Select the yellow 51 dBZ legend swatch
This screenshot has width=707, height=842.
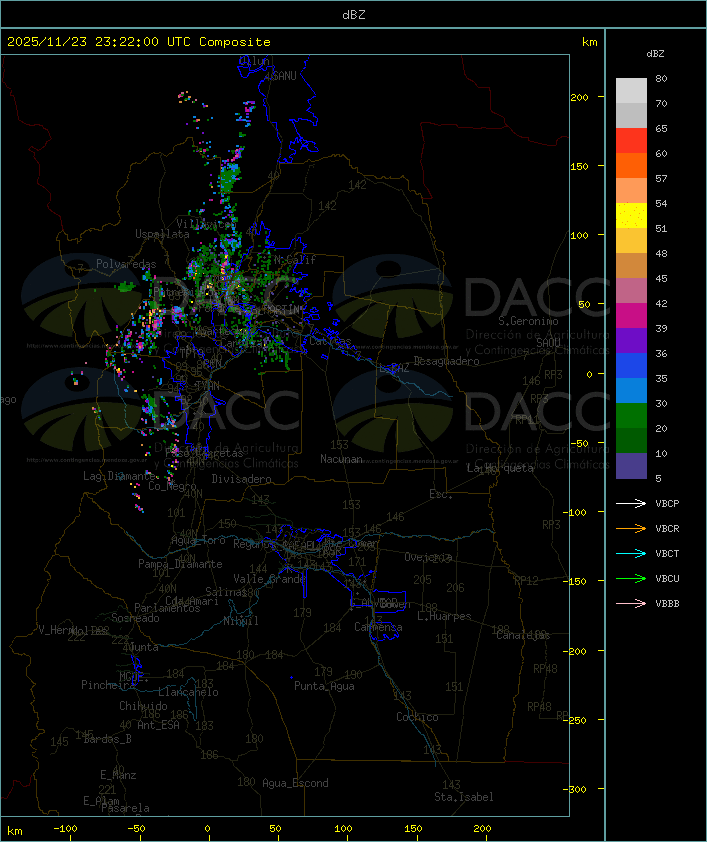tap(631, 216)
